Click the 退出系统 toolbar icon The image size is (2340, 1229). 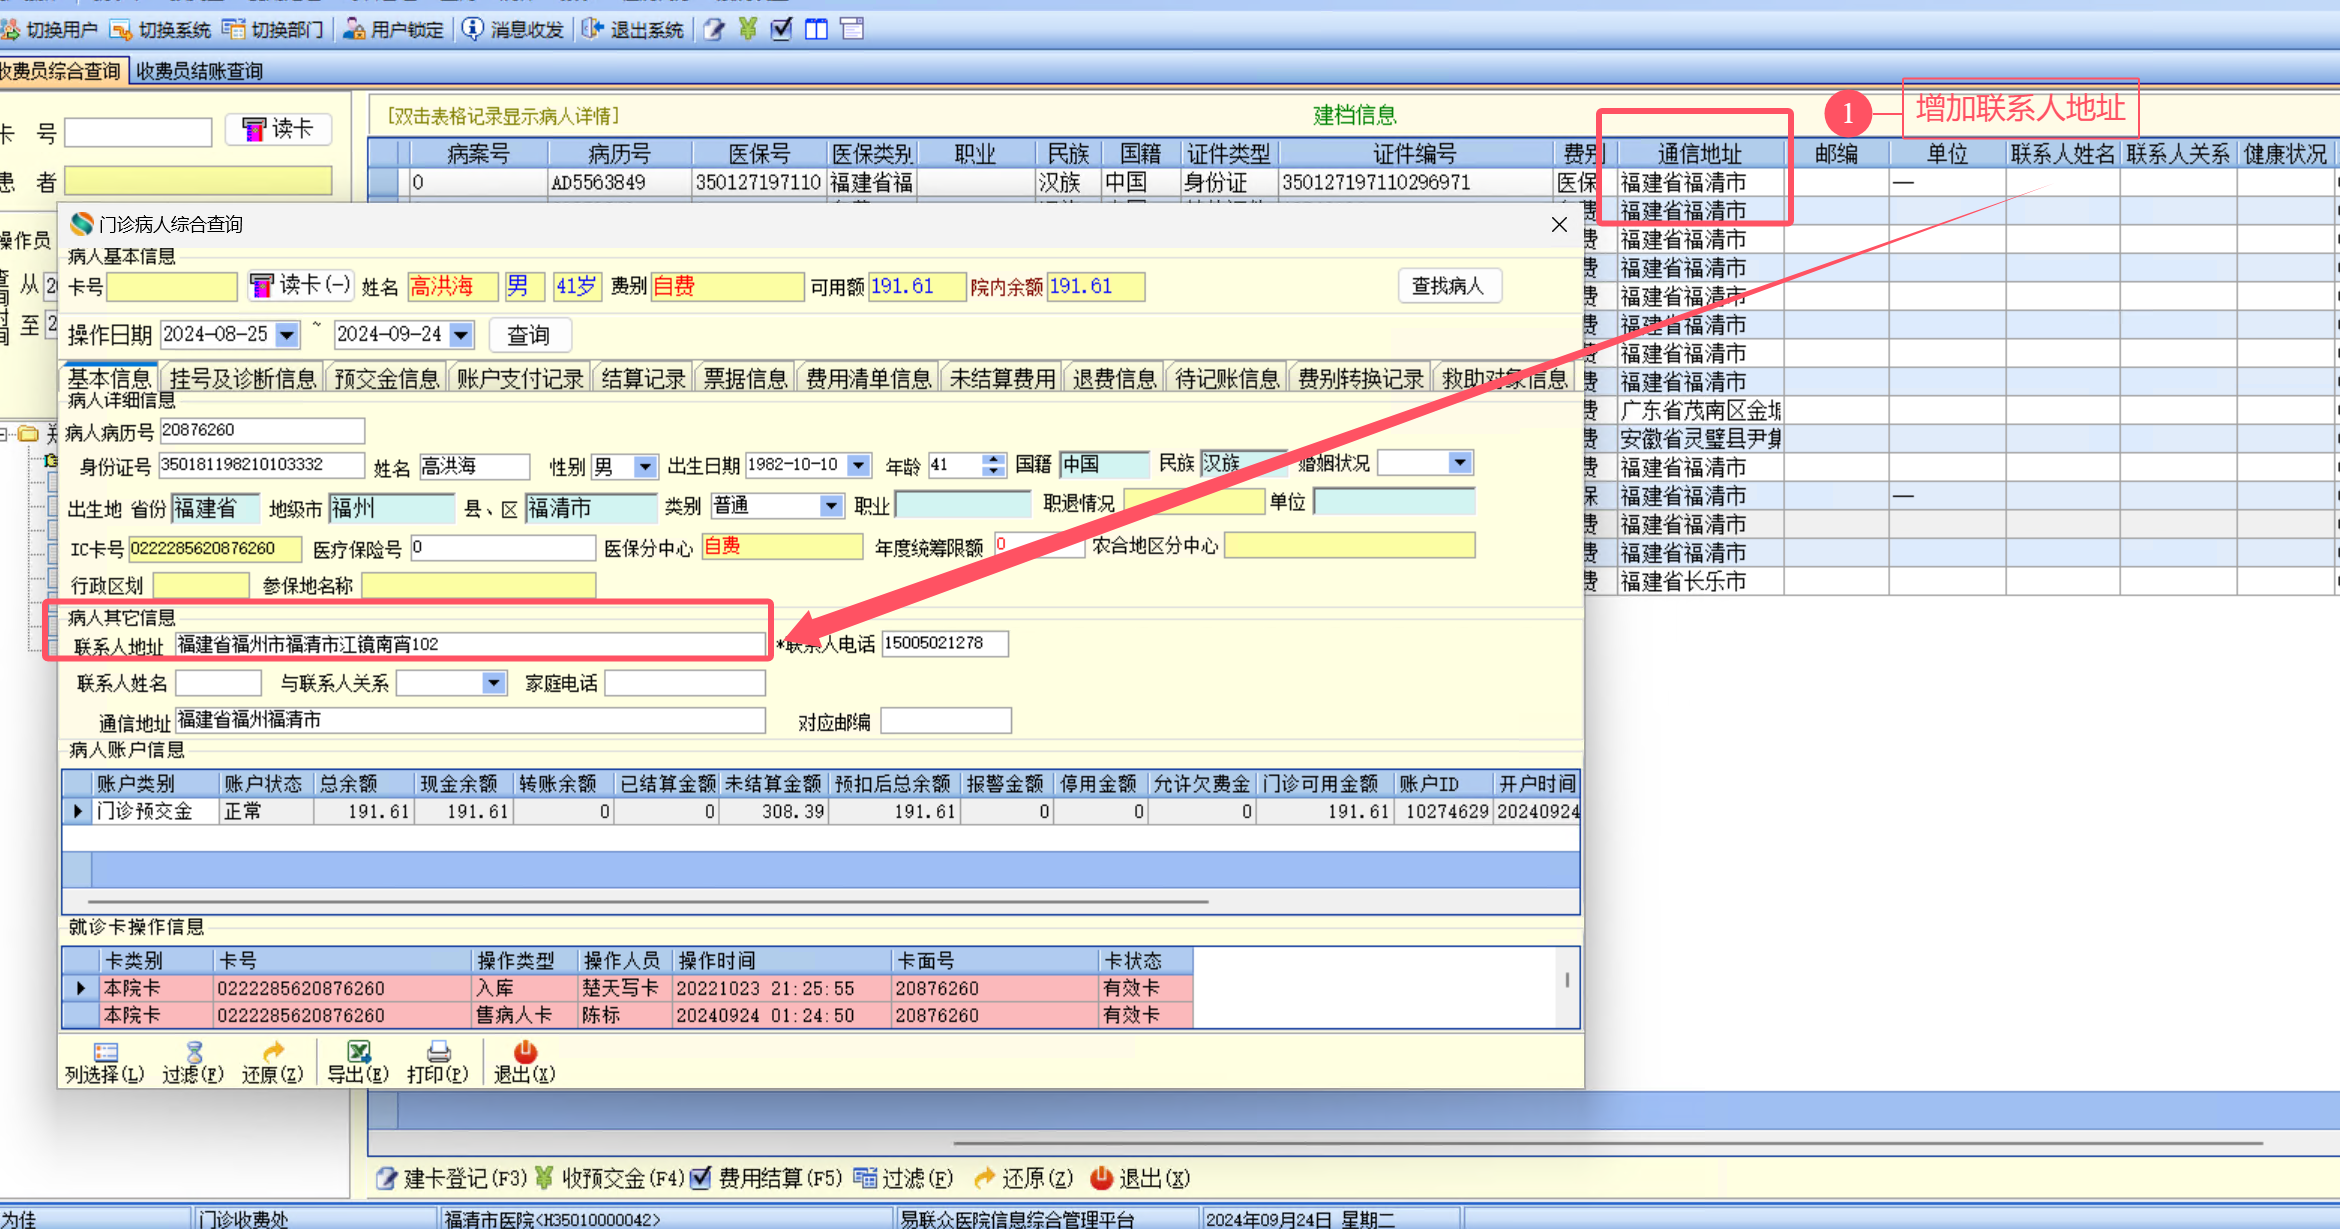(592, 29)
